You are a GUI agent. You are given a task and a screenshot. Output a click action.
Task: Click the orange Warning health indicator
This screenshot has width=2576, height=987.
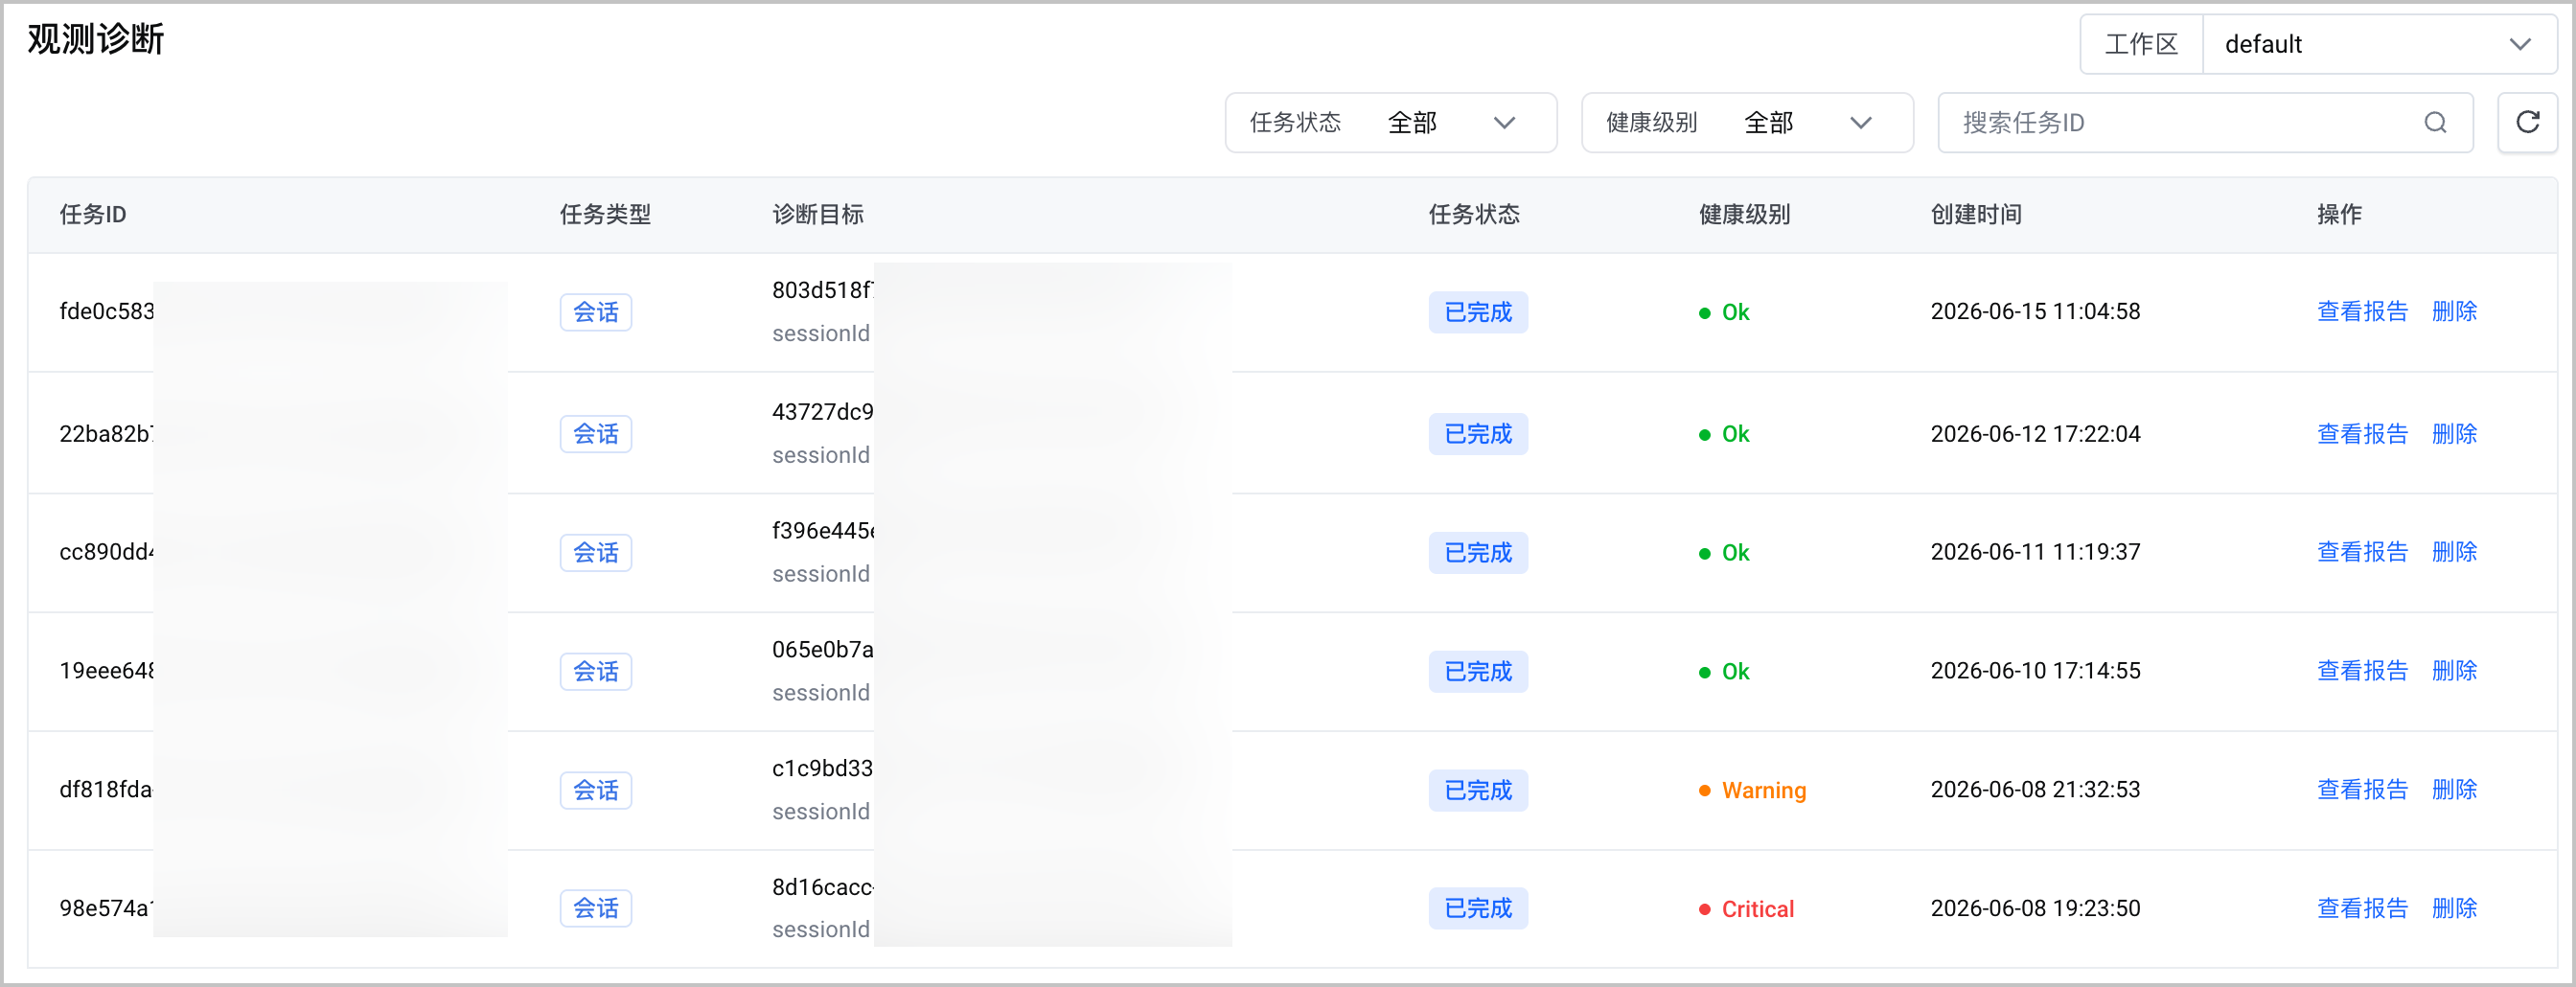click(1752, 790)
